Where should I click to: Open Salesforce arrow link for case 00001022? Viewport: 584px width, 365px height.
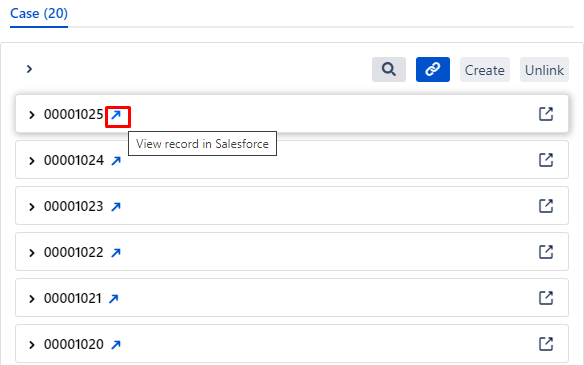116,253
